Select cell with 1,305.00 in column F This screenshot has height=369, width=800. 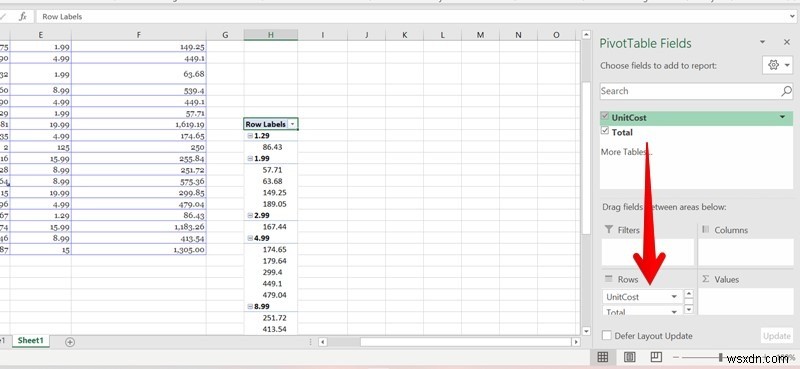(x=139, y=250)
